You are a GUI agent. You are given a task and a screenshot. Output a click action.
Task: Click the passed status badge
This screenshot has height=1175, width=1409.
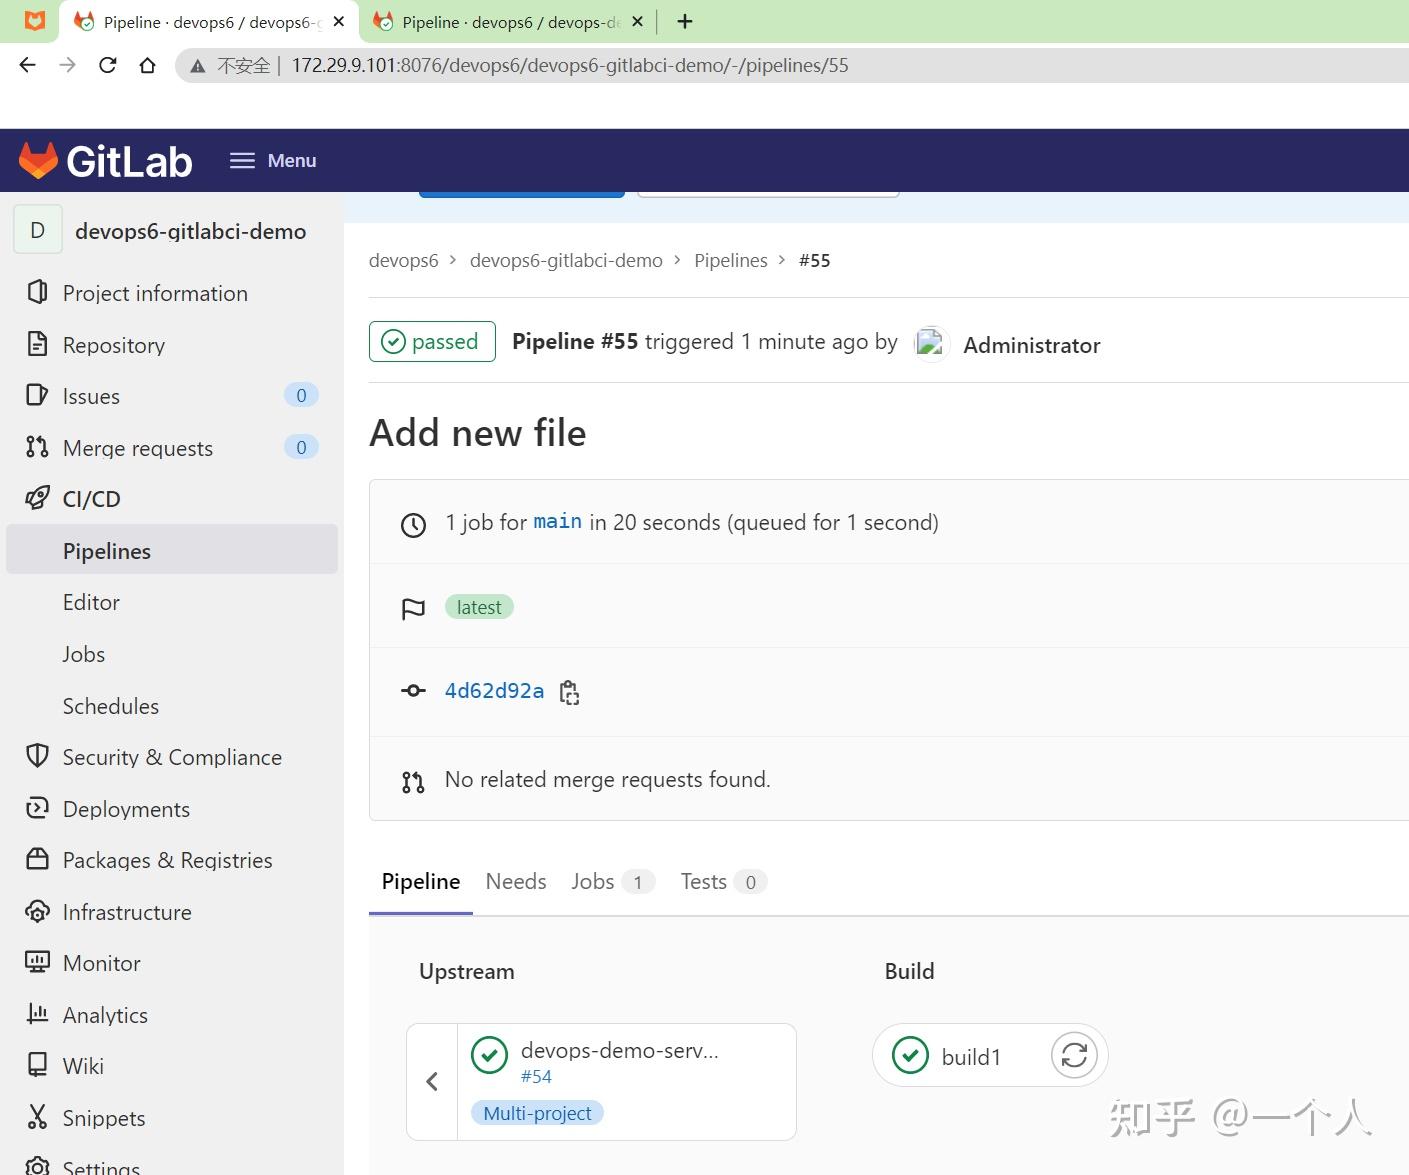tap(432, 341)
